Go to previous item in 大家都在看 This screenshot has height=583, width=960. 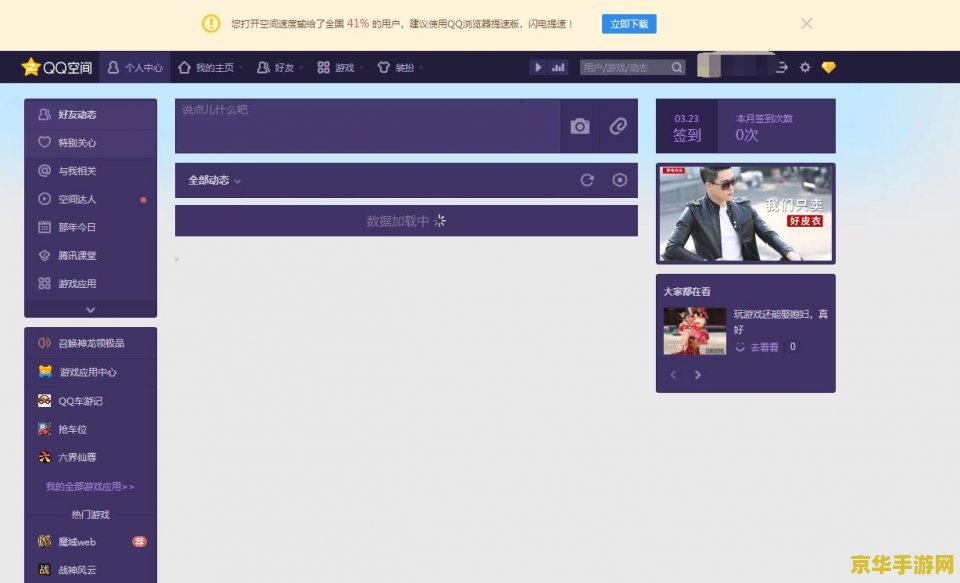[673, 375]
